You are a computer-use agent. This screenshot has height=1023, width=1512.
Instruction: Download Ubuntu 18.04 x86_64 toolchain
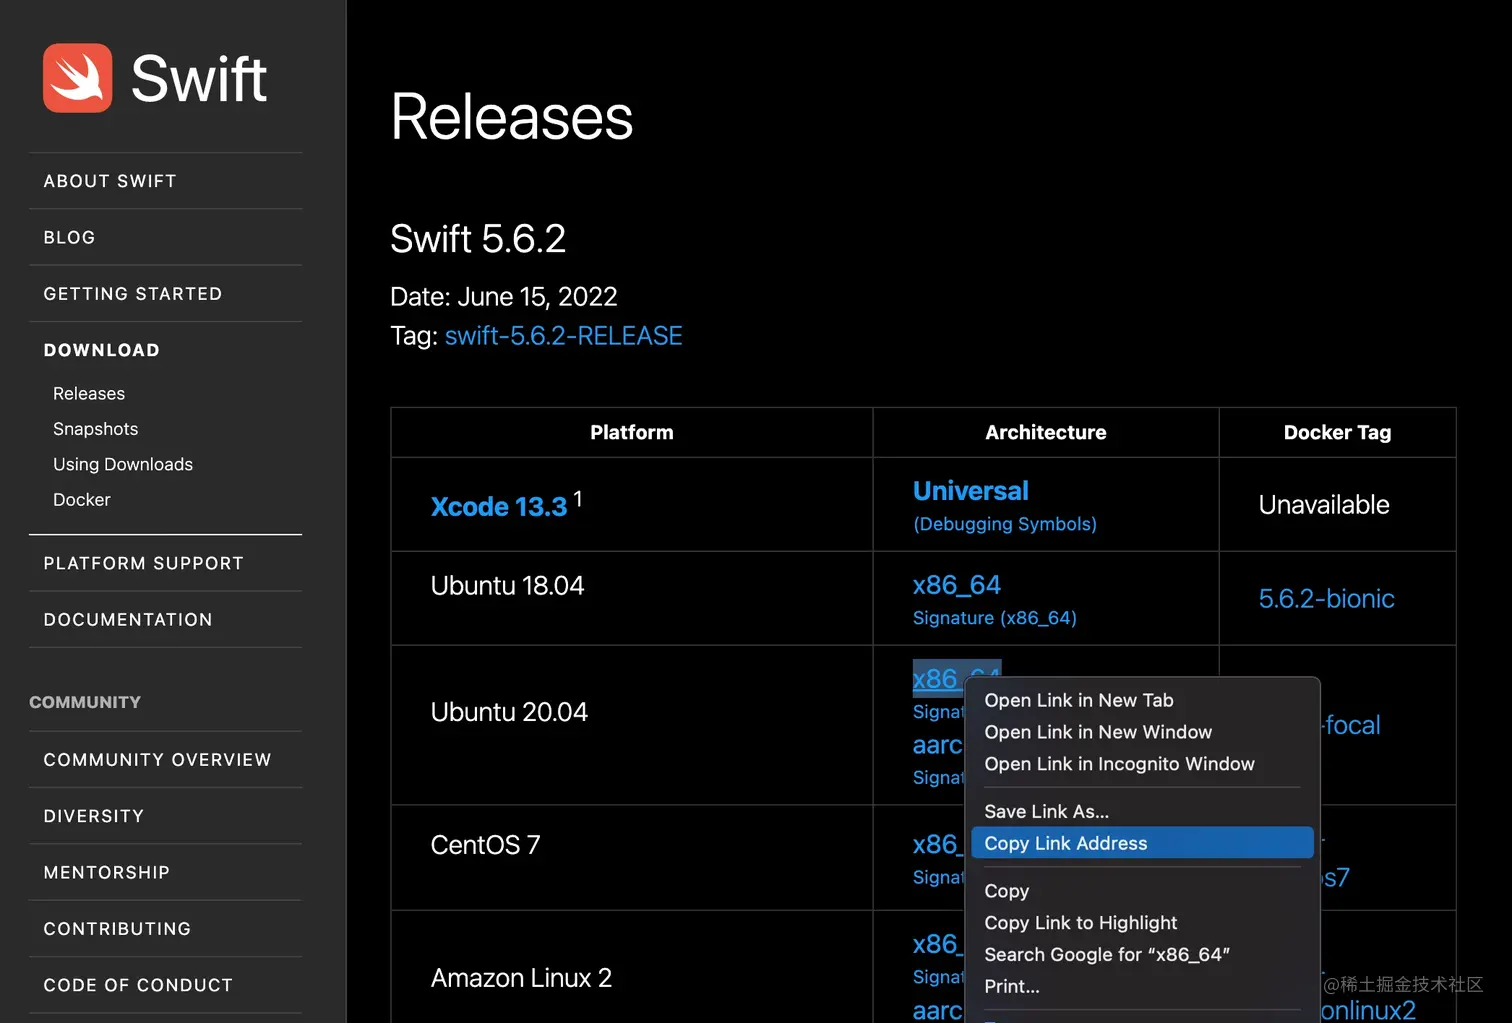(957, 585)
